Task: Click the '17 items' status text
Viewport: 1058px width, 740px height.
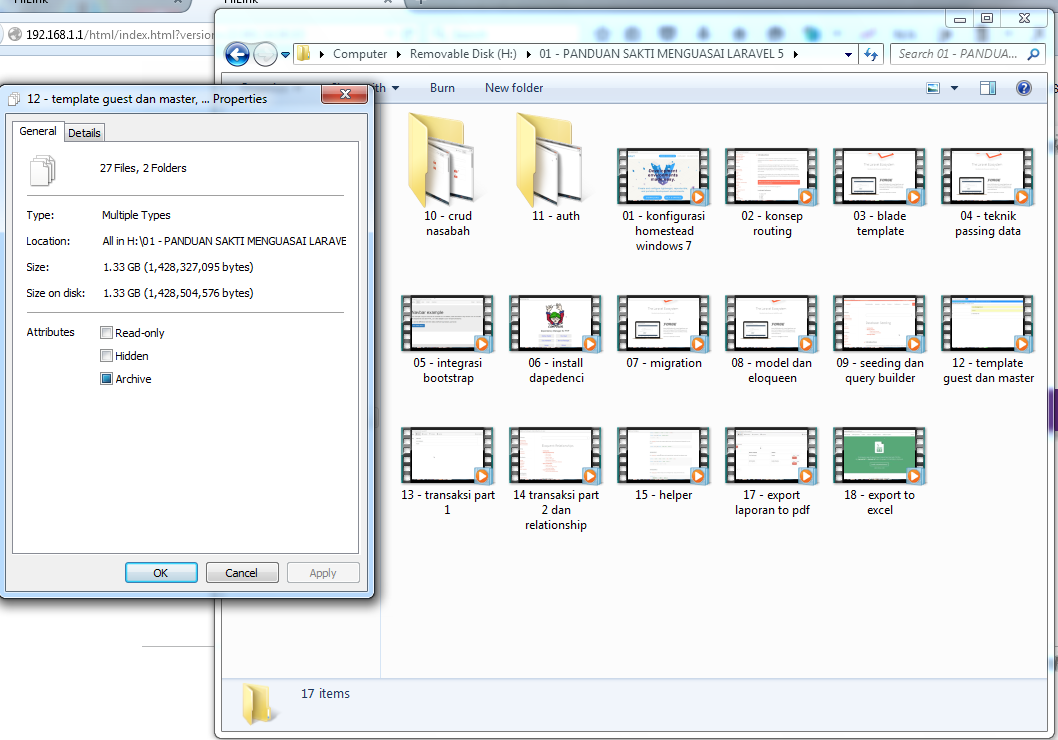Action: (325, 693)
